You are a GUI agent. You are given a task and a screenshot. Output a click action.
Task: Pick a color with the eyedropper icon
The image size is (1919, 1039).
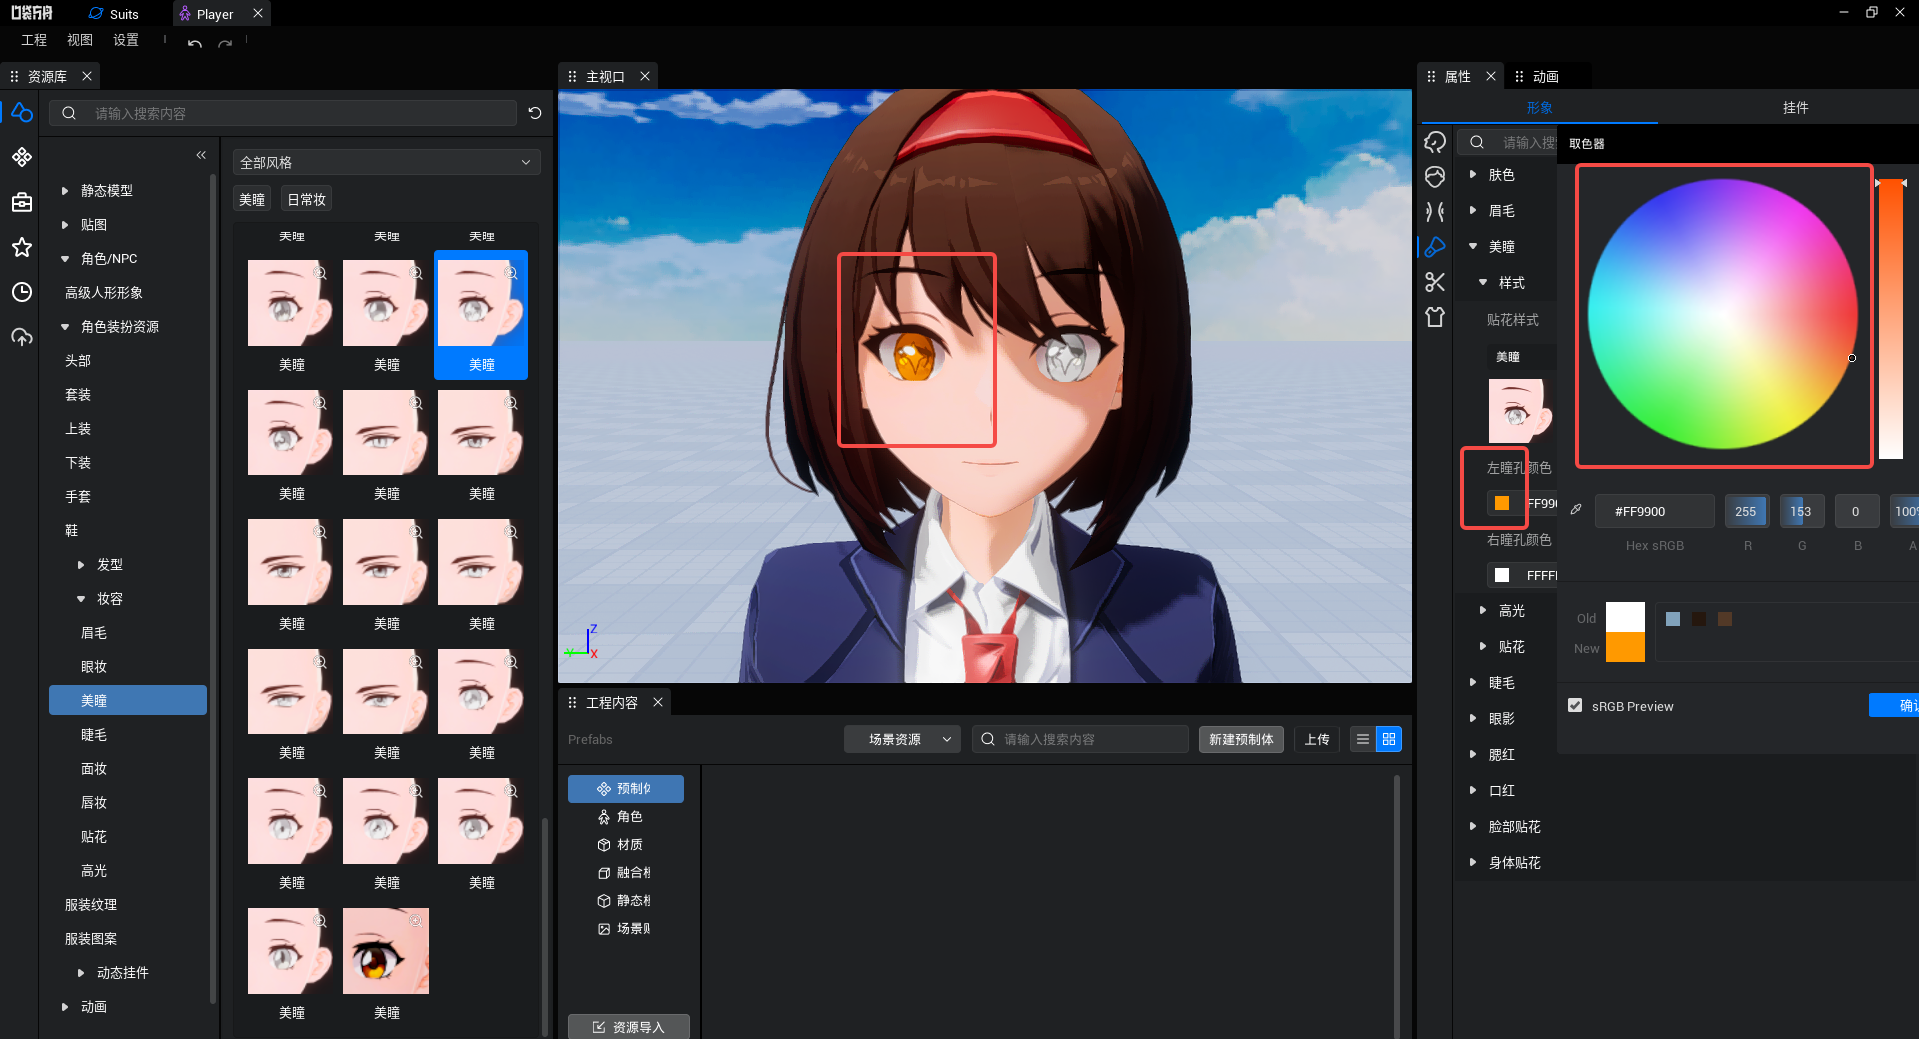[1576, 510]
